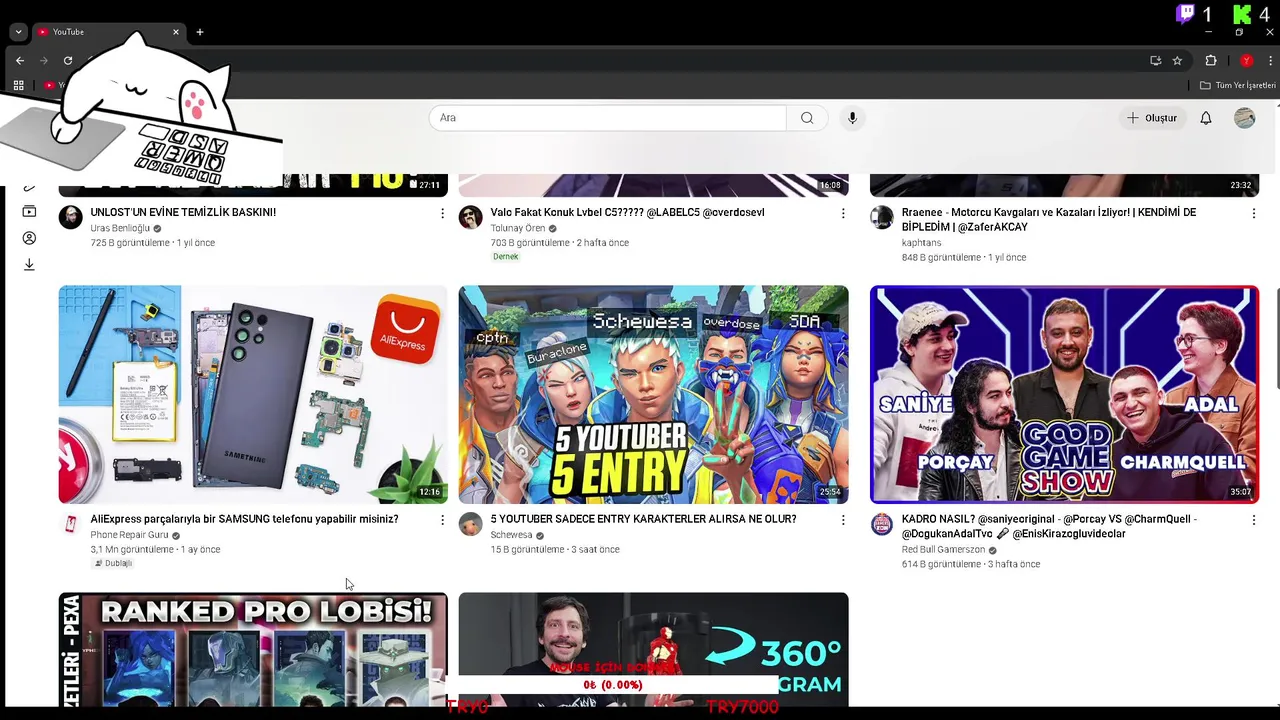Bookmark this page with star icon

[x=1177, y=61]
